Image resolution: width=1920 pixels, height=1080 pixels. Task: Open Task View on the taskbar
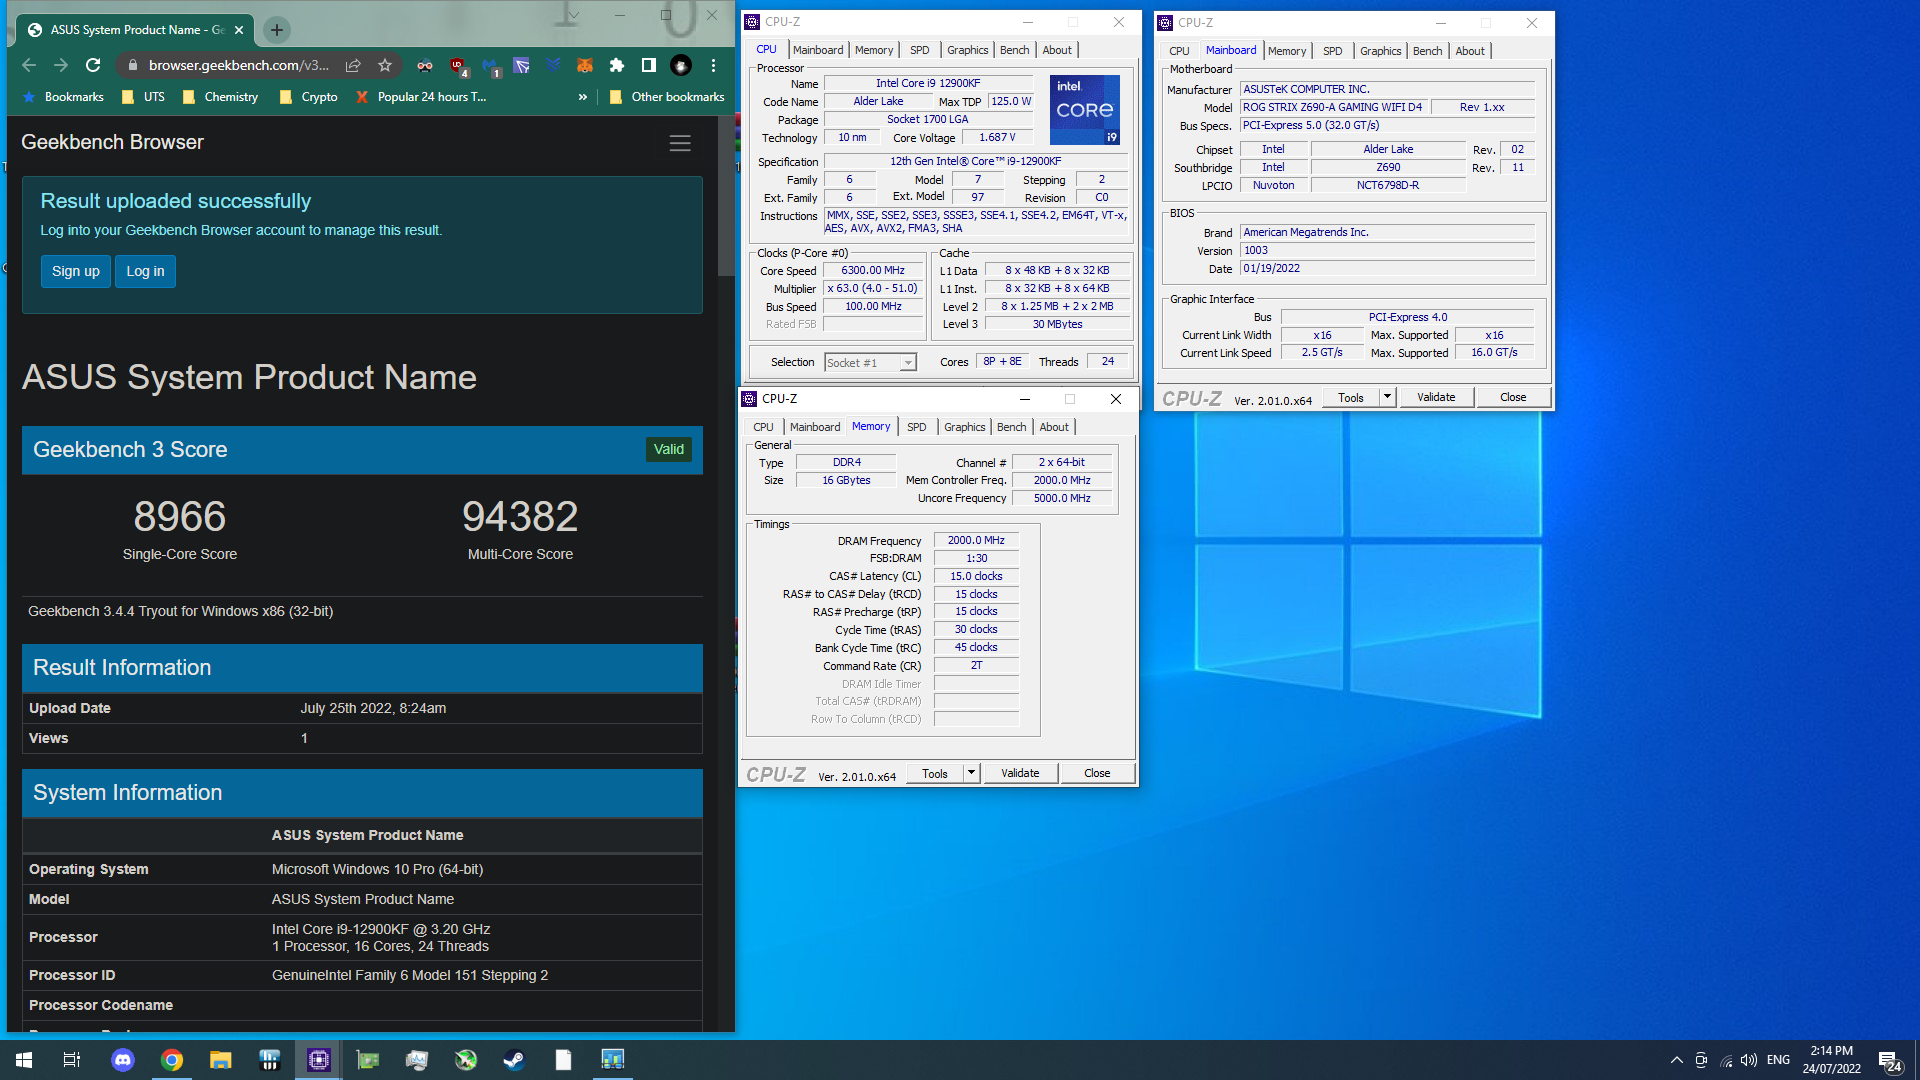(x=72, y=1060)
